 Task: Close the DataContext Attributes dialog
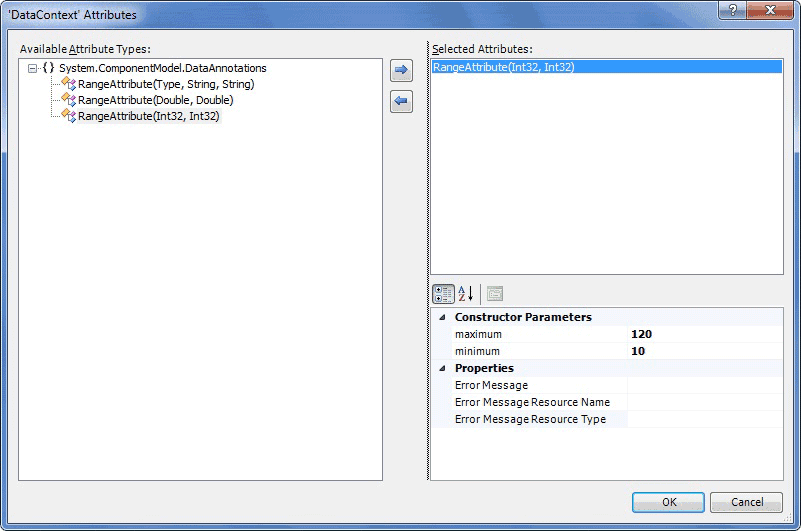(770, 10)
